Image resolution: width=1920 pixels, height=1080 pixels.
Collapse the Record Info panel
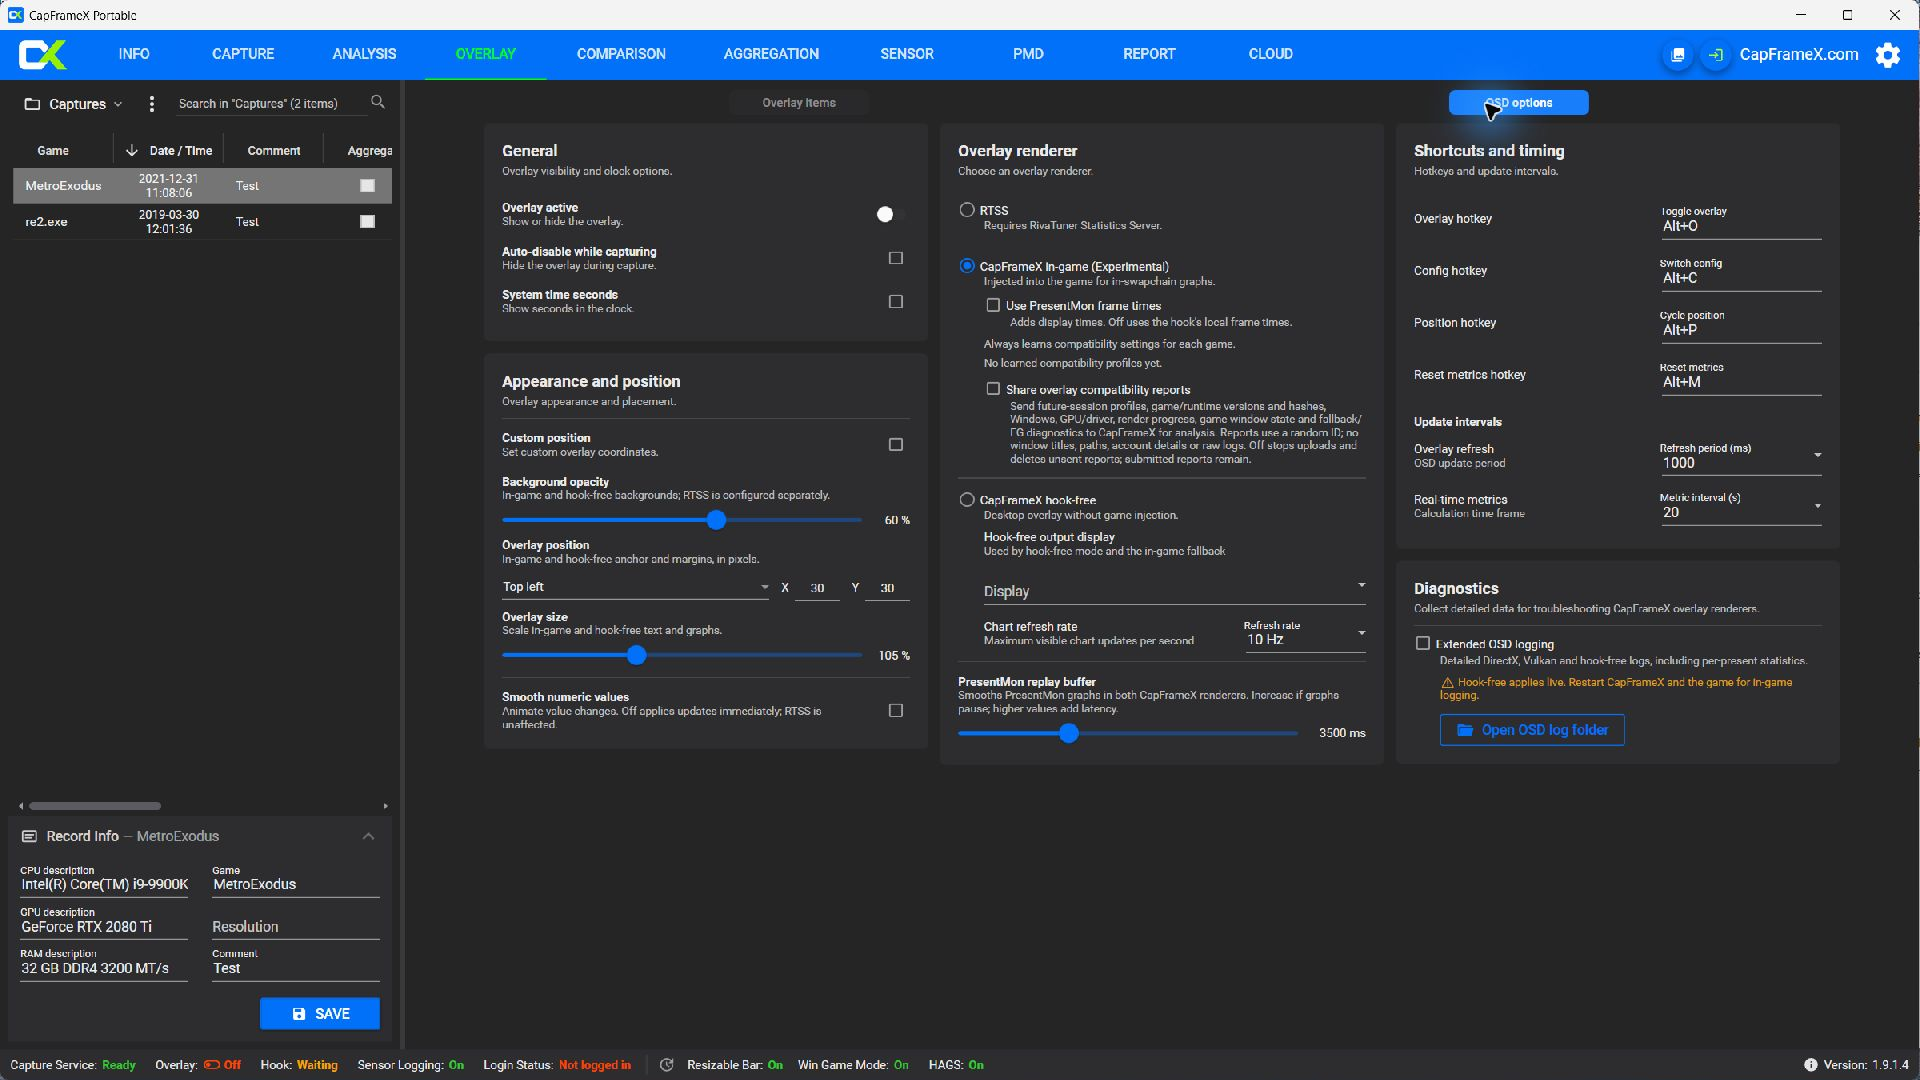pyautogui.click(x=368, y=836)
